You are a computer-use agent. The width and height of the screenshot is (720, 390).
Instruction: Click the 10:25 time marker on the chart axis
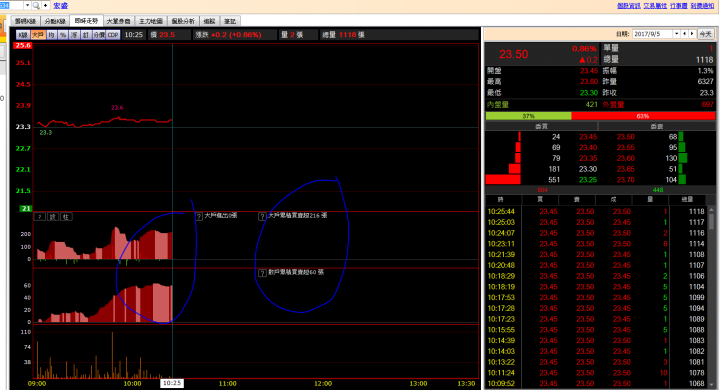point(172,383)
